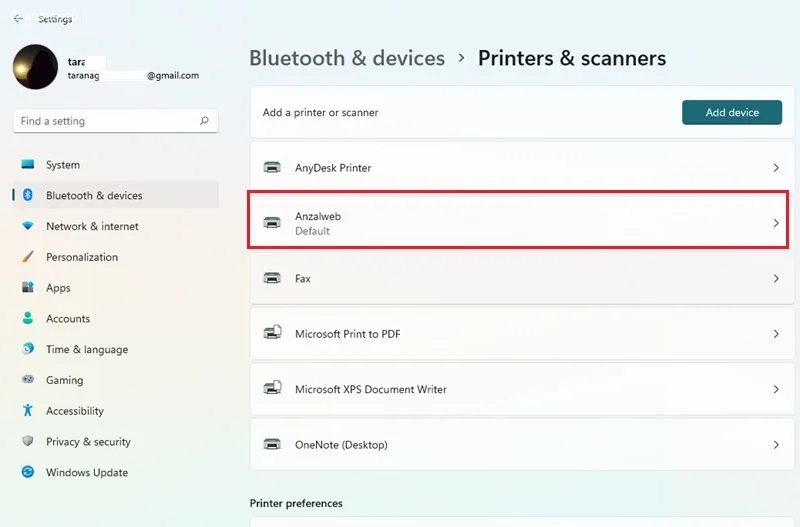Click the Bluetooth icon in sidebar

pos(28,195)
